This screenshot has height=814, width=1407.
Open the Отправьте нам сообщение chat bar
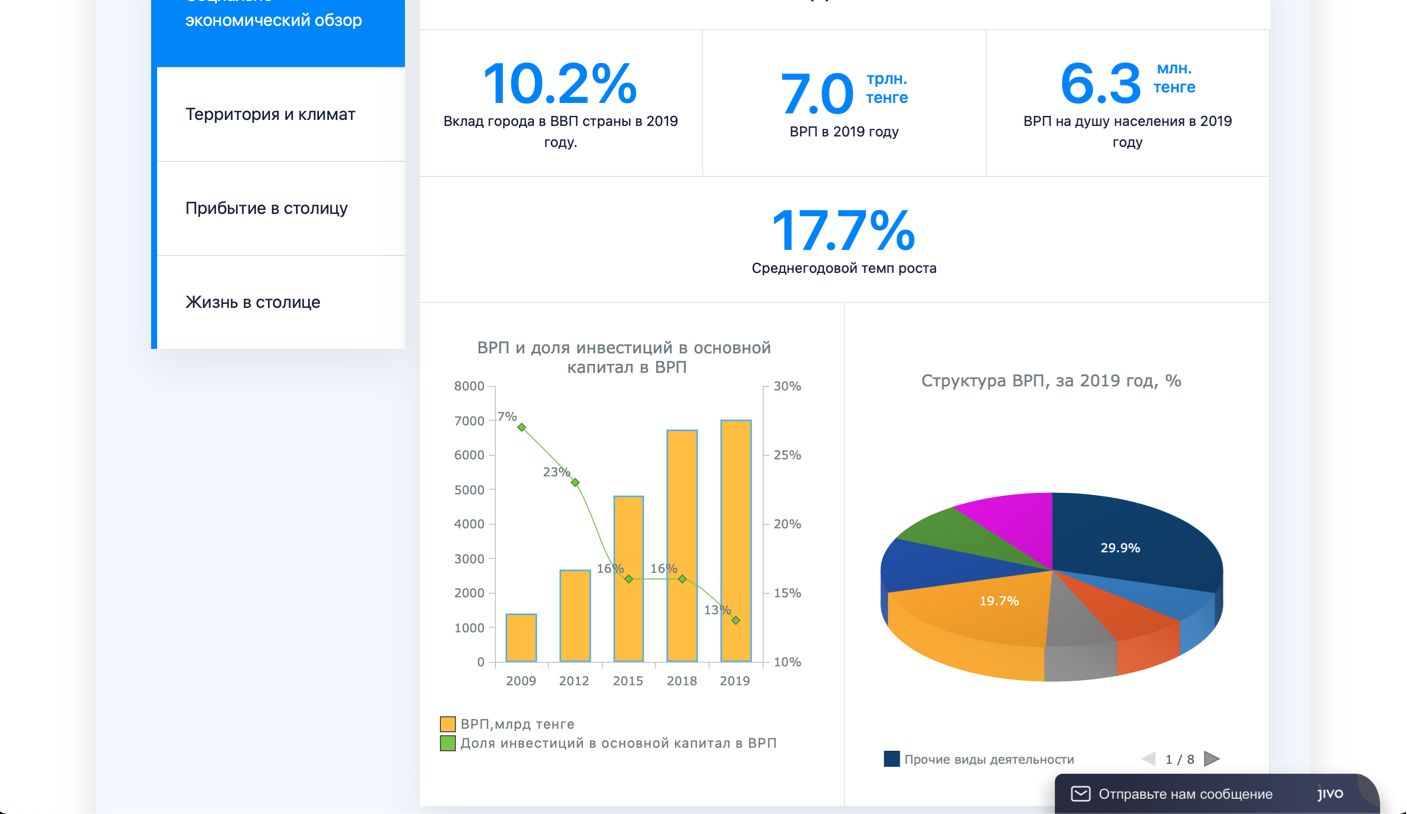coord(1217,794)
